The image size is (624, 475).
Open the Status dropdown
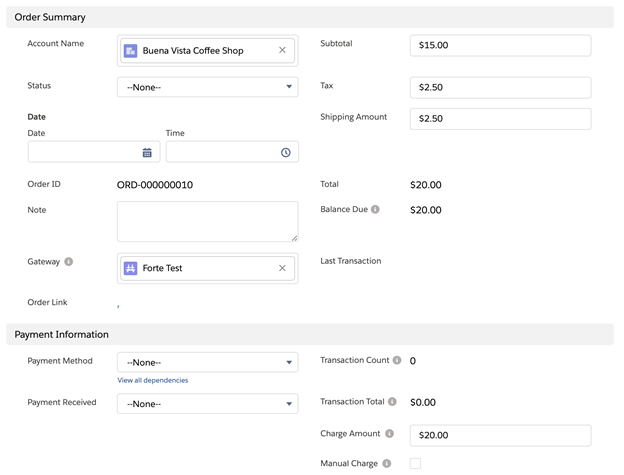(207, 87)
